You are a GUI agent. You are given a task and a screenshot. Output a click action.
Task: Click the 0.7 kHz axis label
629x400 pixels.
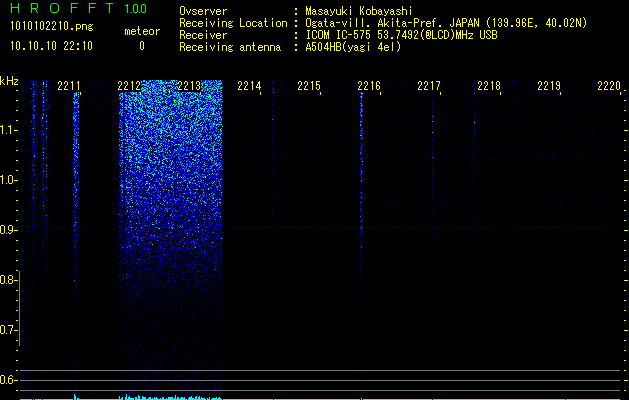click(x=8, y=330)
